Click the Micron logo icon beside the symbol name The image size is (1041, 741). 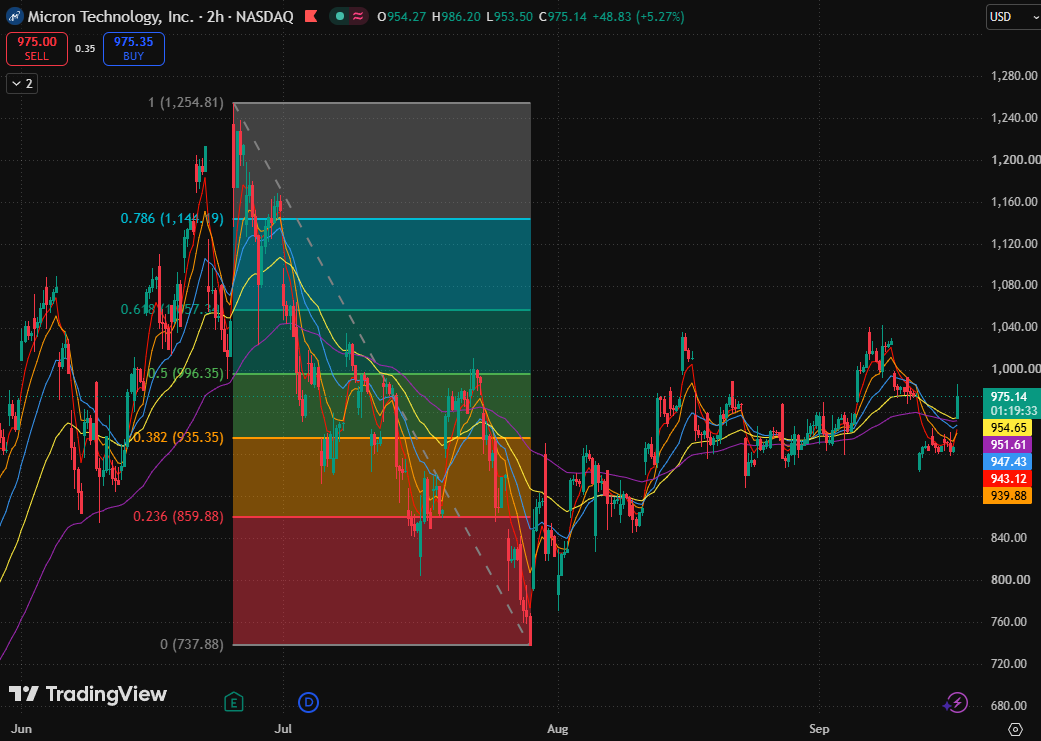click(x=14, y=17)
